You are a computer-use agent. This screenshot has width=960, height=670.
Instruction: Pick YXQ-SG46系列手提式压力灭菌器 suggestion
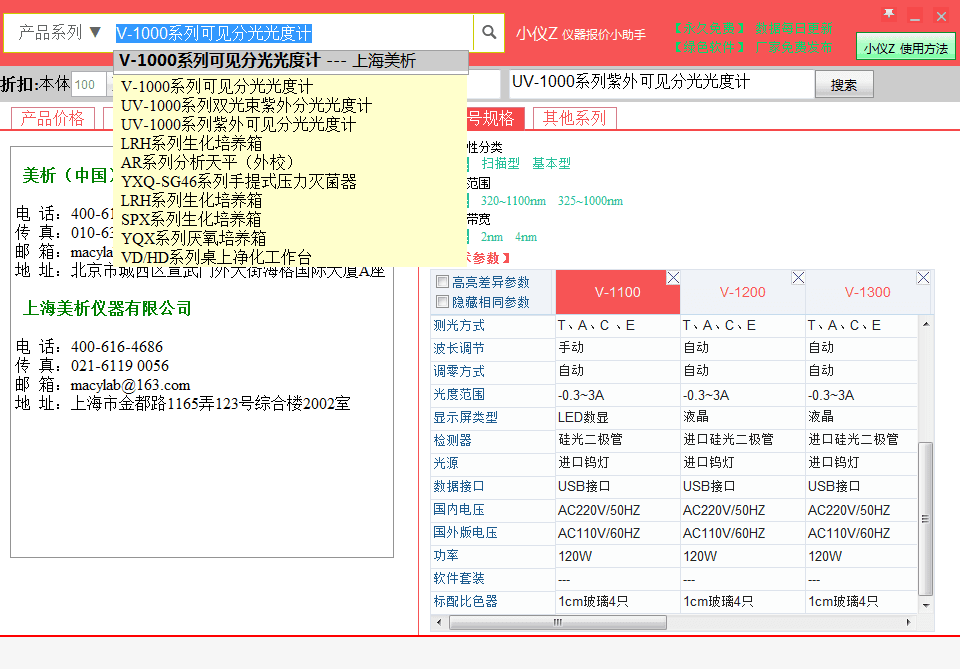239,181
